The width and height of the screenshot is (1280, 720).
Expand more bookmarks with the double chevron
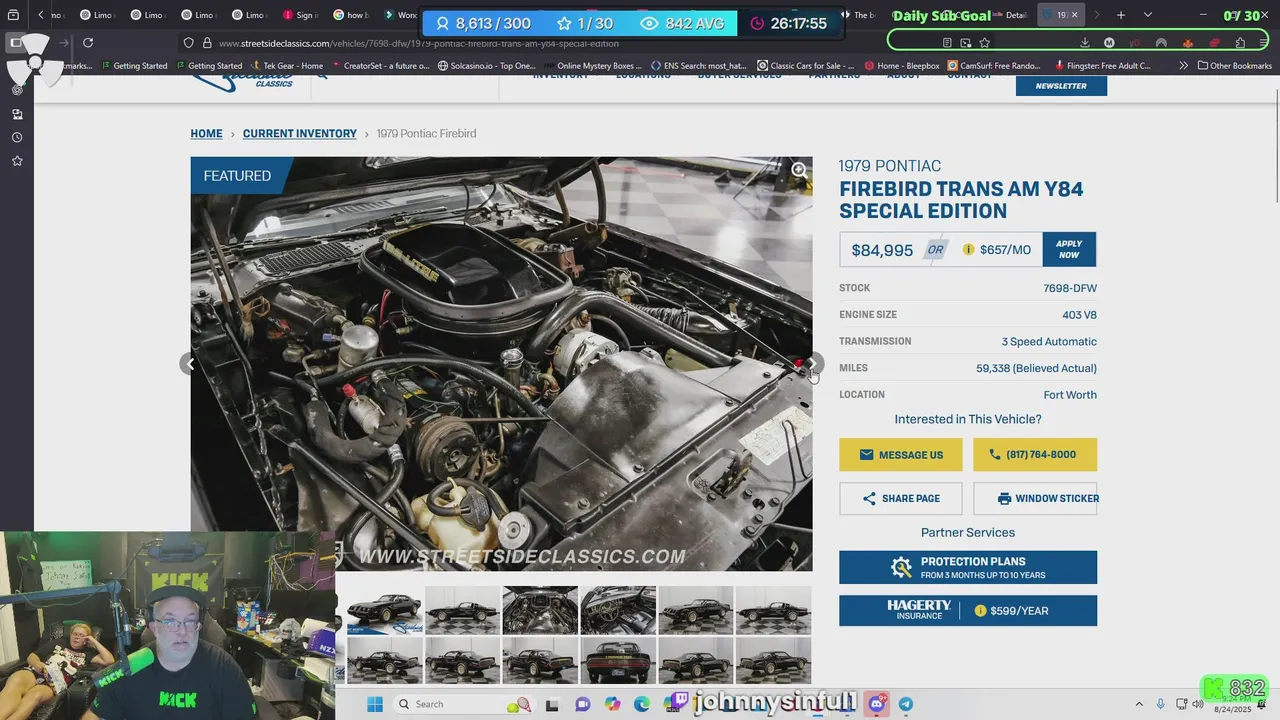click(1184, 66)
